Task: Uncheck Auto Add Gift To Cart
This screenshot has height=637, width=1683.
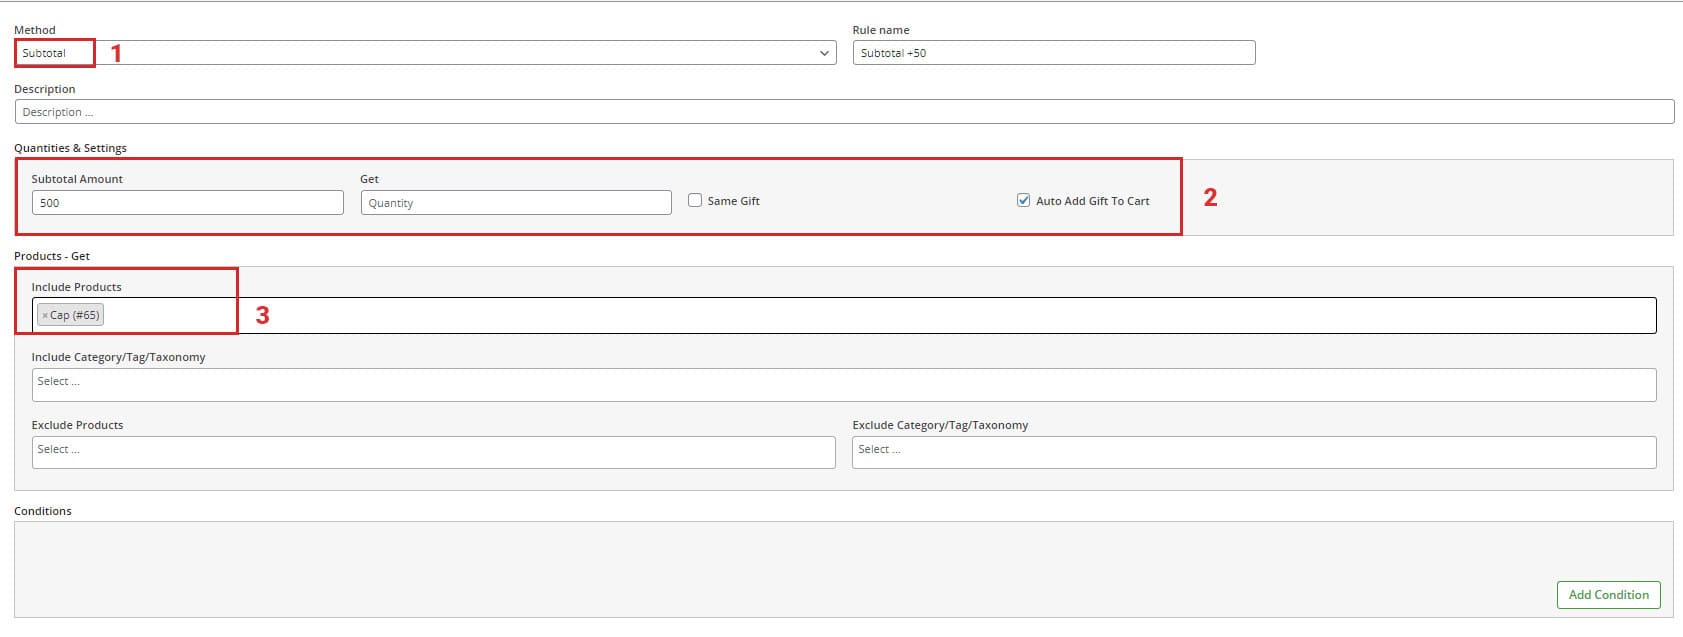Action: [x=1023, y=201]
